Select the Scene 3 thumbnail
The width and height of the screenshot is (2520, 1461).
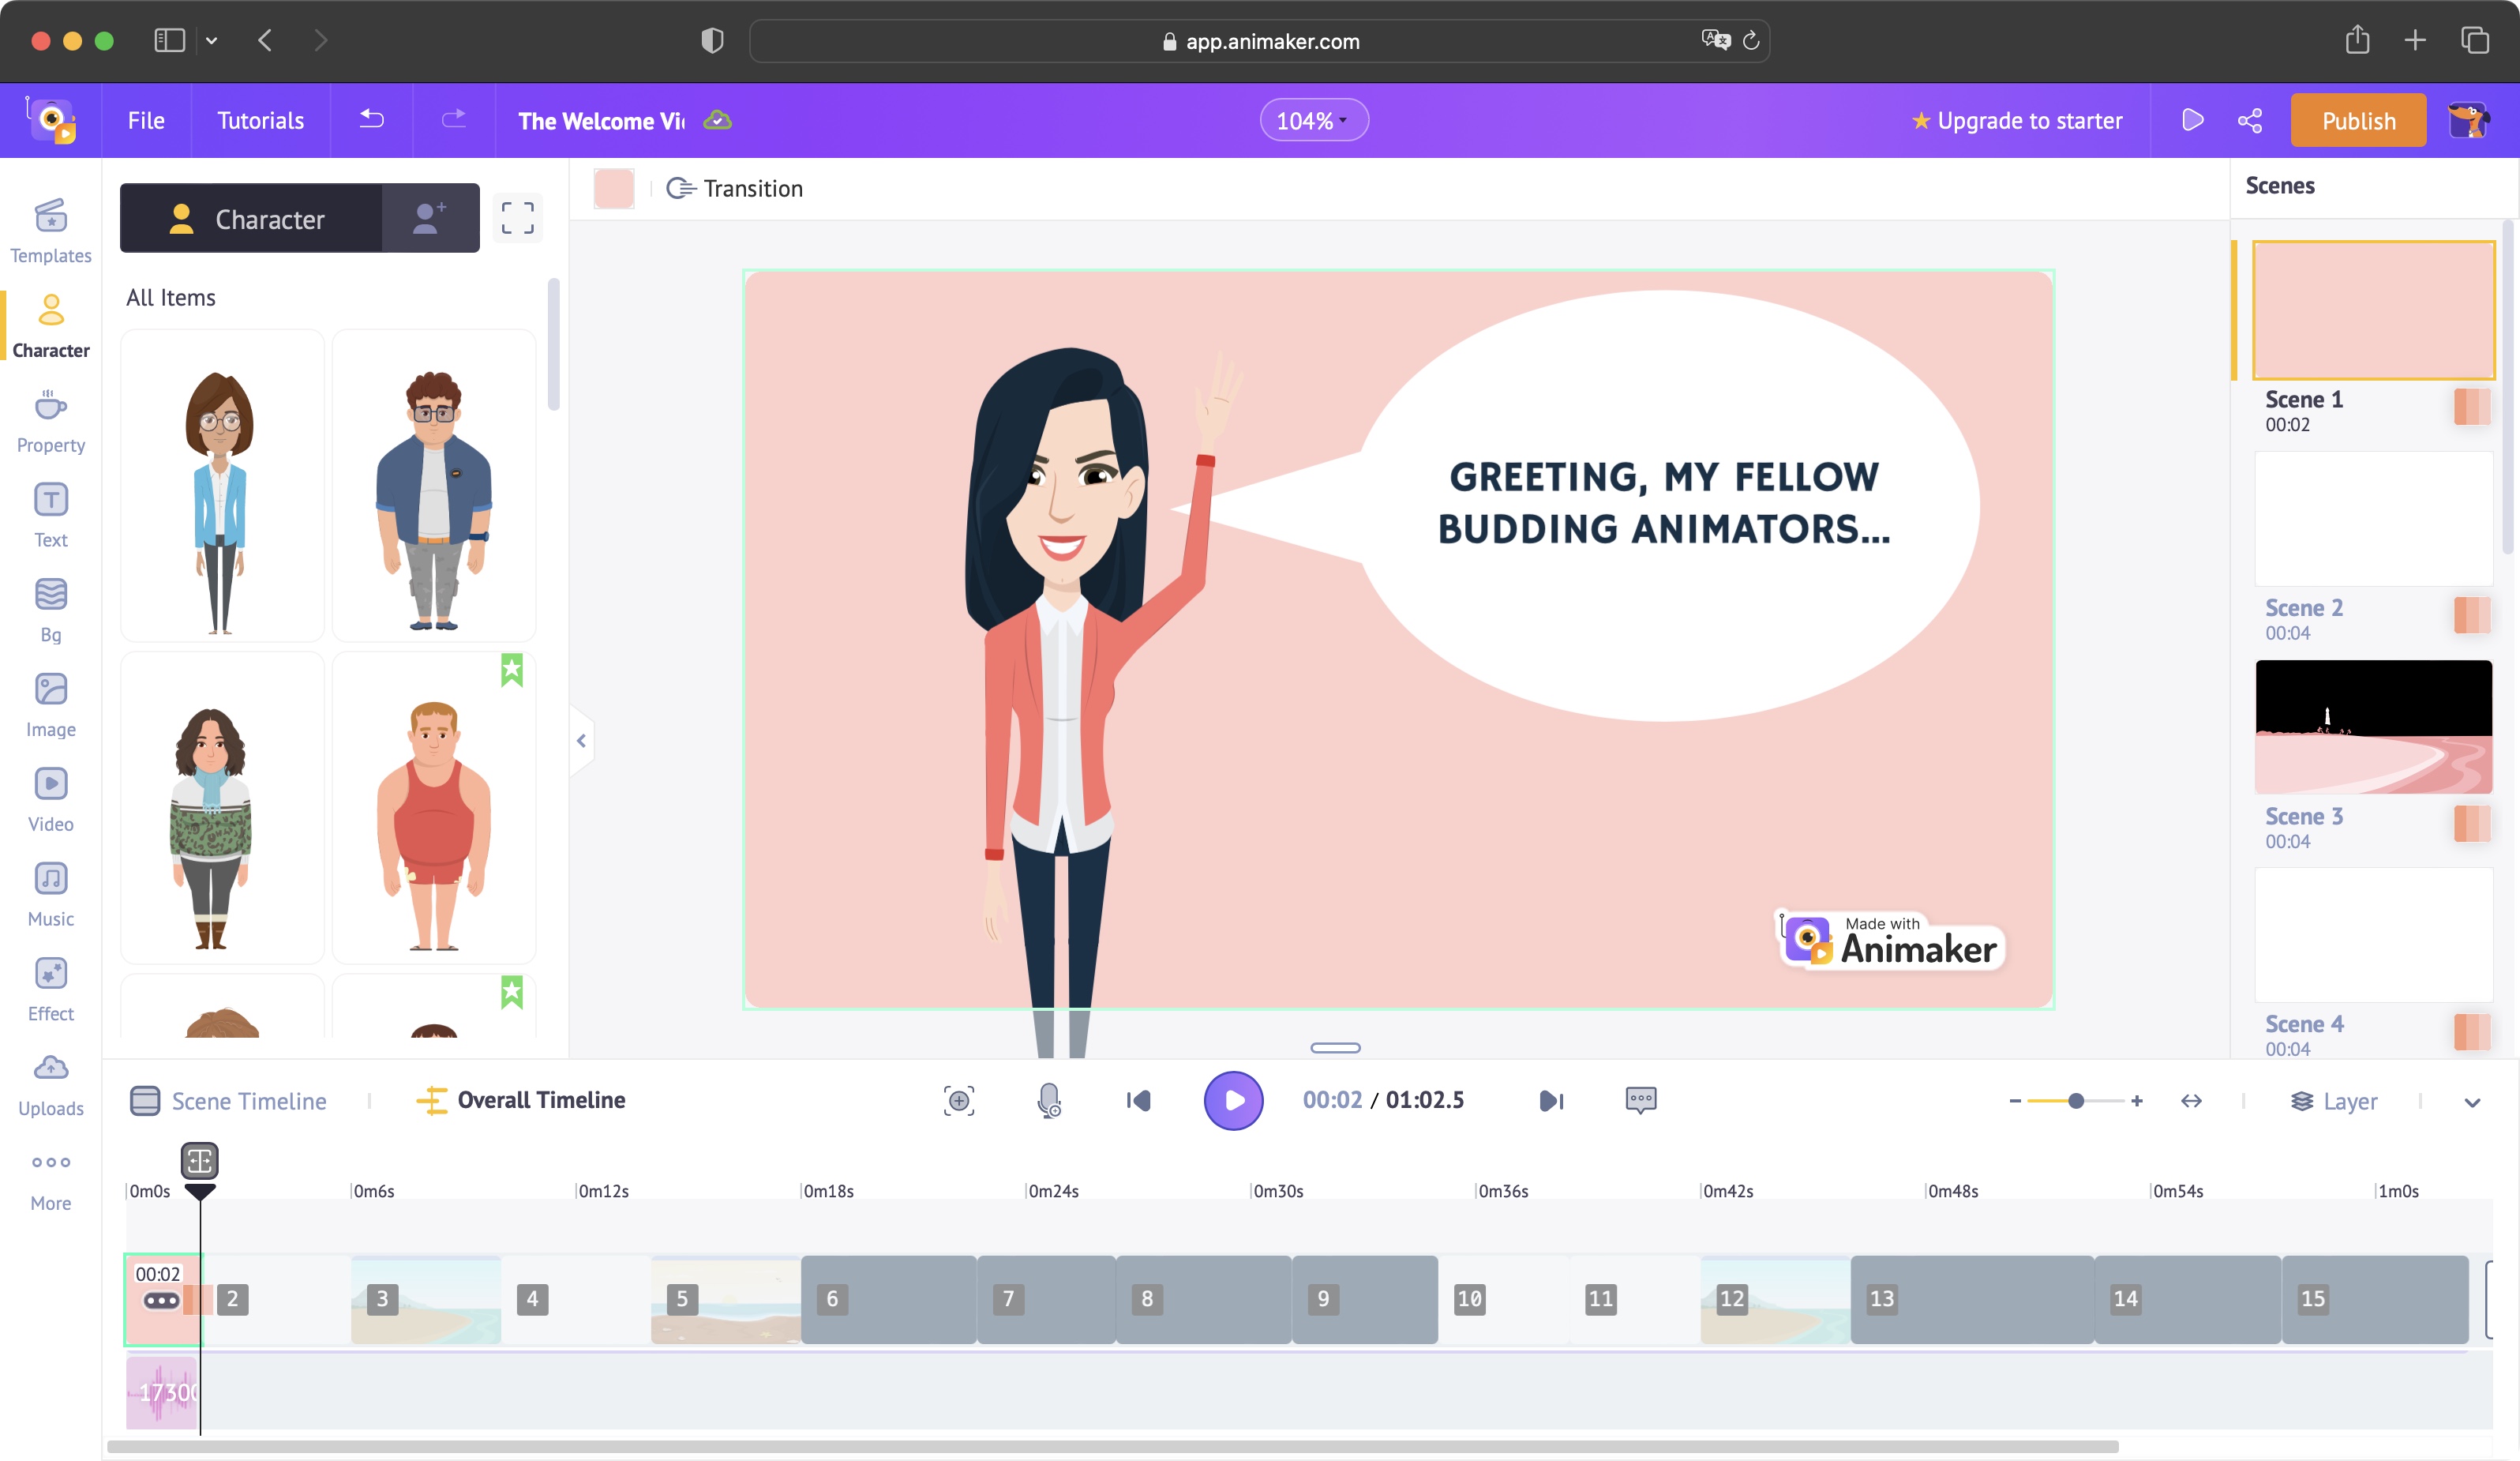2374,726
